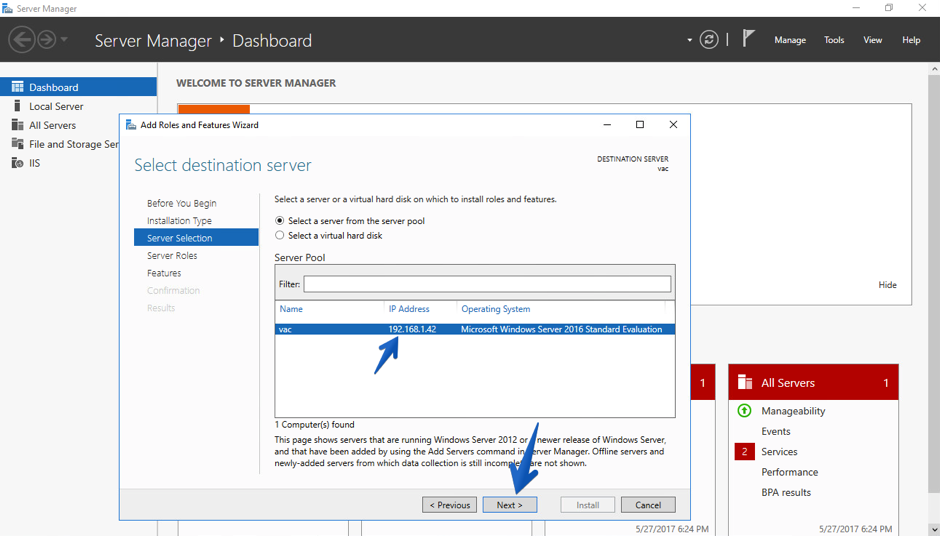Open navigation history dropdown arrow beside forward button
Screen dimensions: 940x536
coord(64,40)
